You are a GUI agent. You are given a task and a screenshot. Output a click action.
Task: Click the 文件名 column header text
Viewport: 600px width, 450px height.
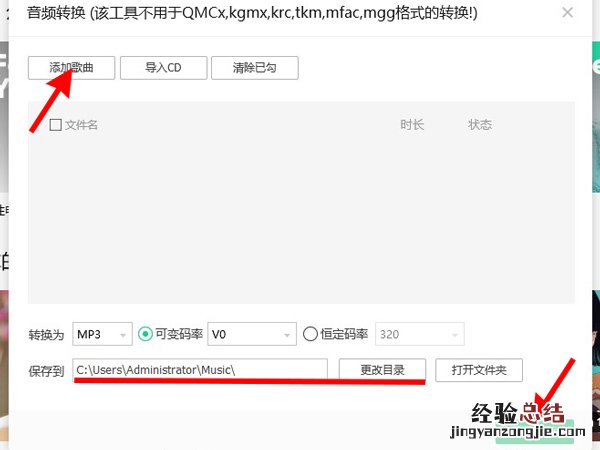pos(81,125)
